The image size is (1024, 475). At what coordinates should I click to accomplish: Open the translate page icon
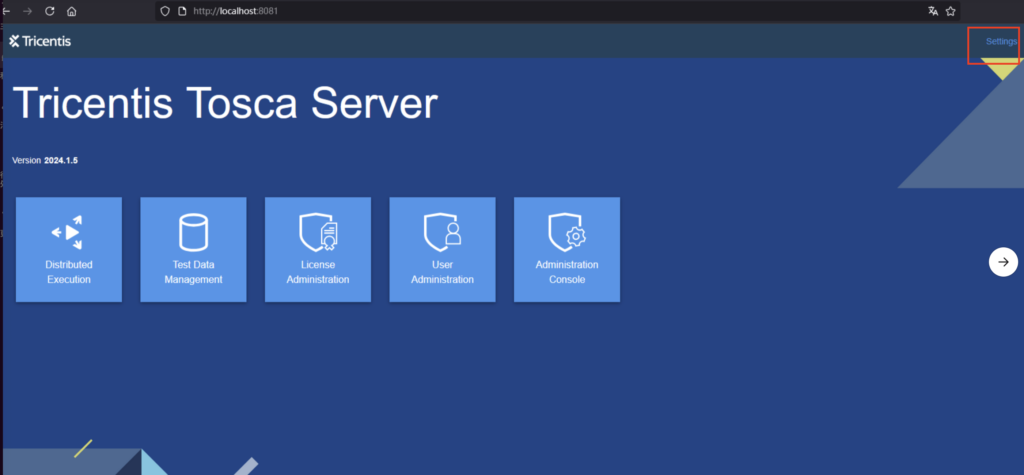click(933, 11)
